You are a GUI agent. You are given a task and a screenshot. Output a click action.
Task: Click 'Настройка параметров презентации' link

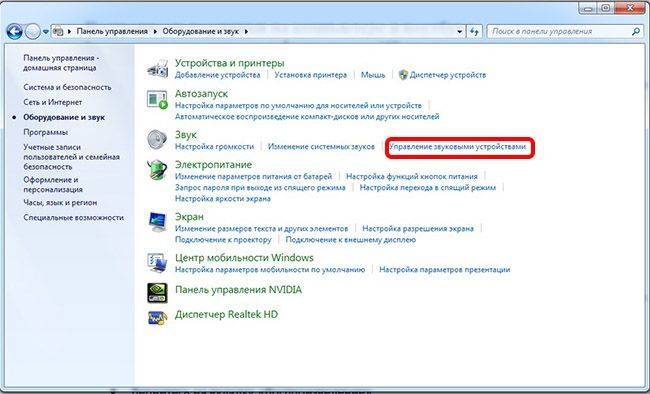(444, 270)
